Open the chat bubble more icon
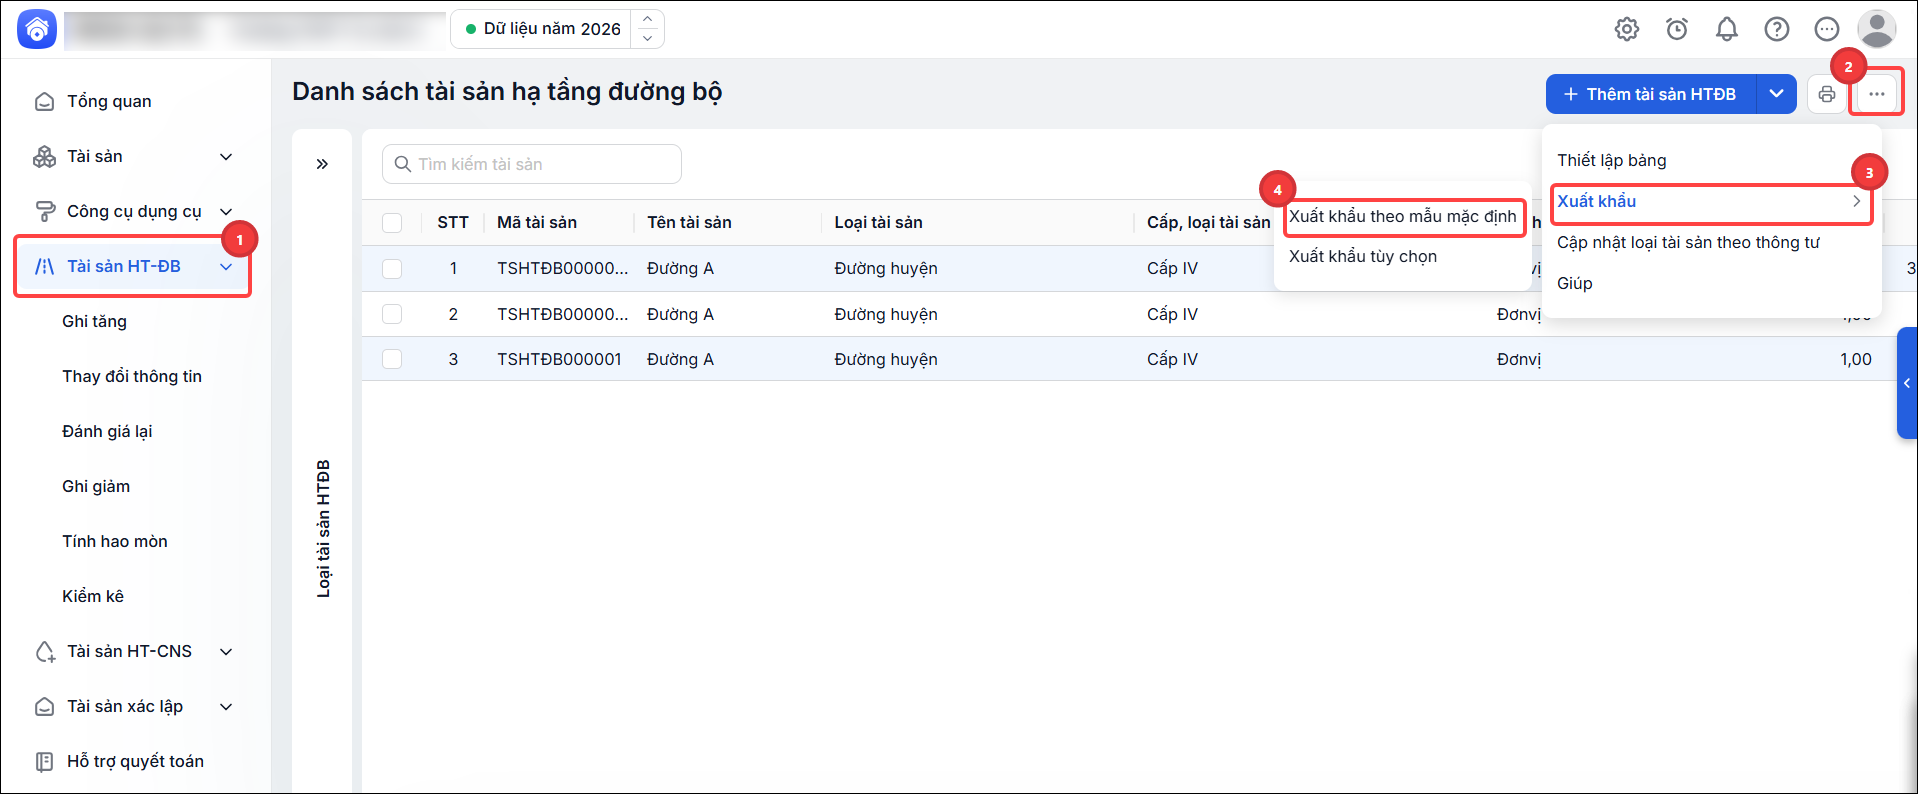 point(1827,29)
